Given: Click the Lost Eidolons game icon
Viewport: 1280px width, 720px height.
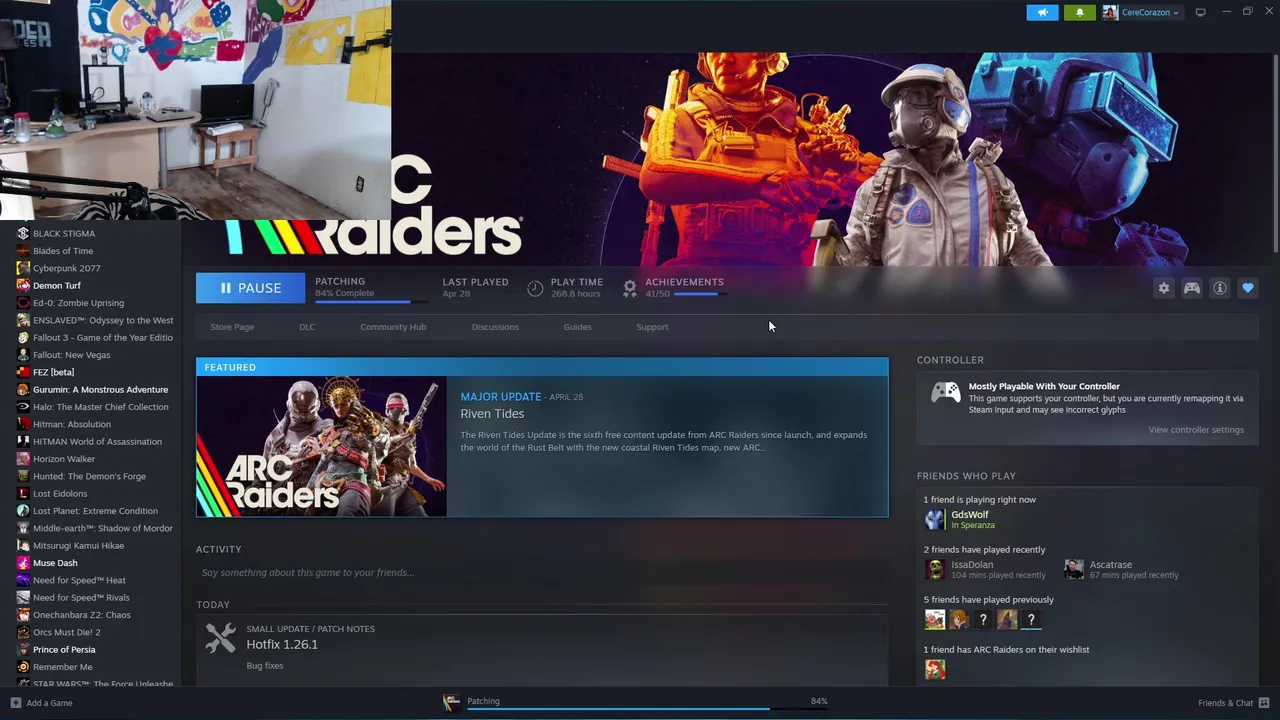Looking at the screenshot, I should pyautogui.click(x=23, y=493).
